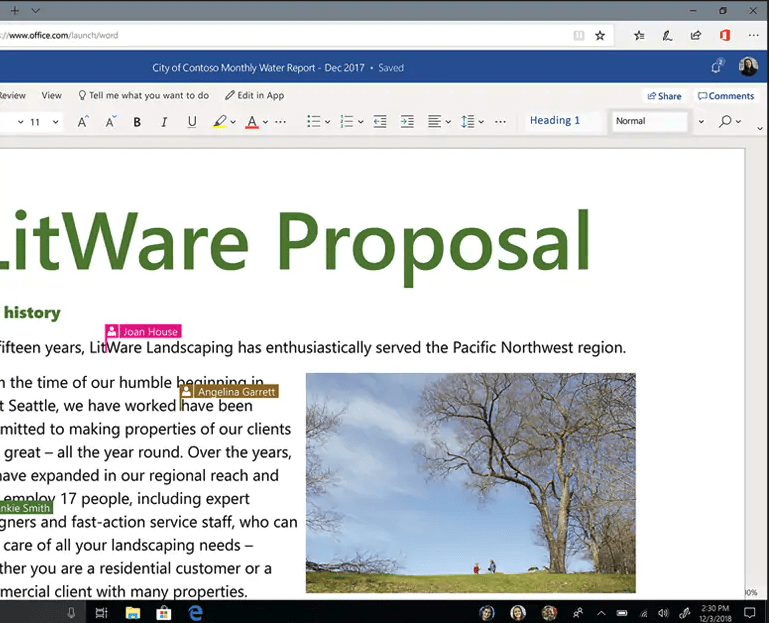Open the Comments pane
Viewport: 769px width, 623px height.
click(x=726, y=96)
